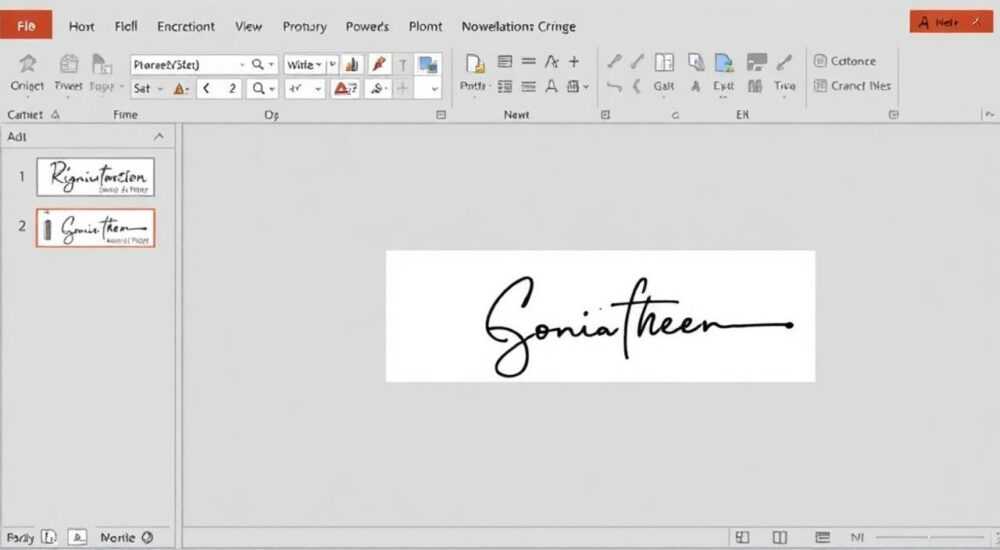Click the magnifier over page icon
Image resolution: width=1000 pixels, height=550 pixels.
click(696, 61)
